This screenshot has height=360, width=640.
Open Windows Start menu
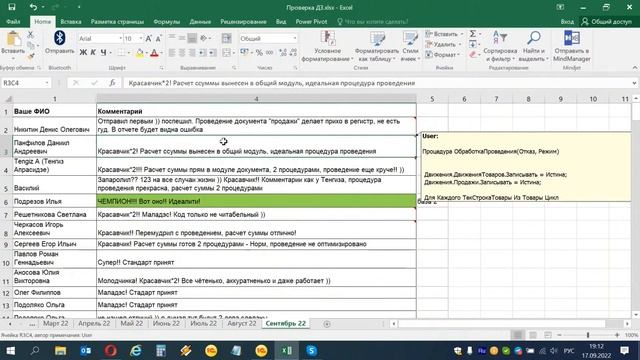11,351
